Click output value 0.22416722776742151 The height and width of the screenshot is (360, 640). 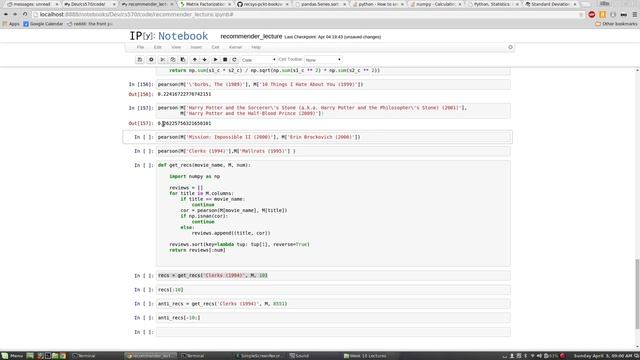(x=184, y=94)
